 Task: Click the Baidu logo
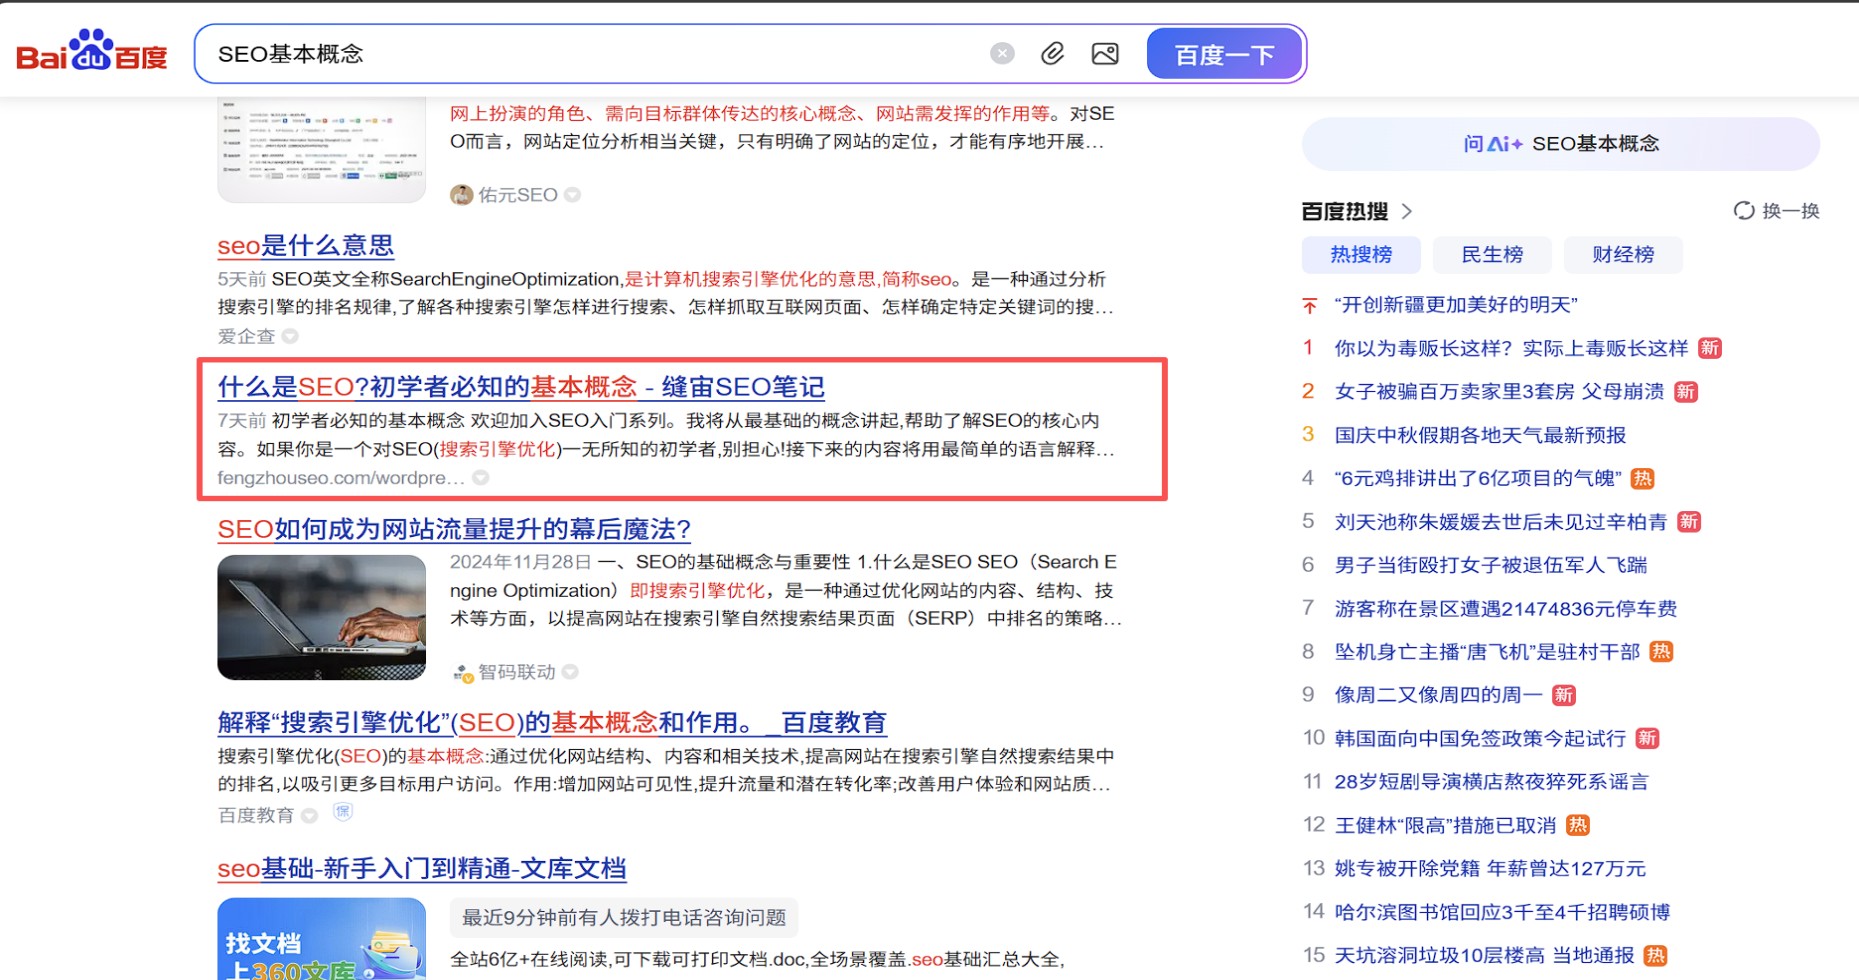pyautogui.click(x=92, y=51)
